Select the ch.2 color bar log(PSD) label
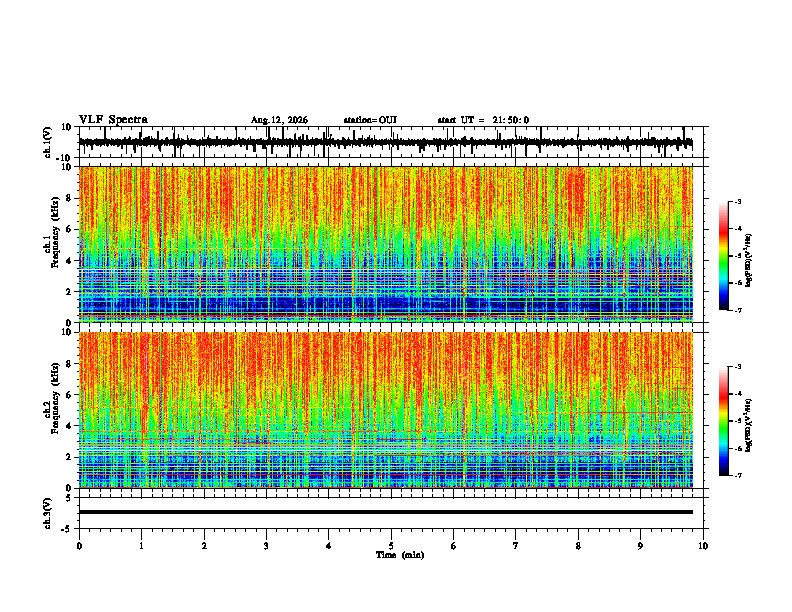 [749, 425]
